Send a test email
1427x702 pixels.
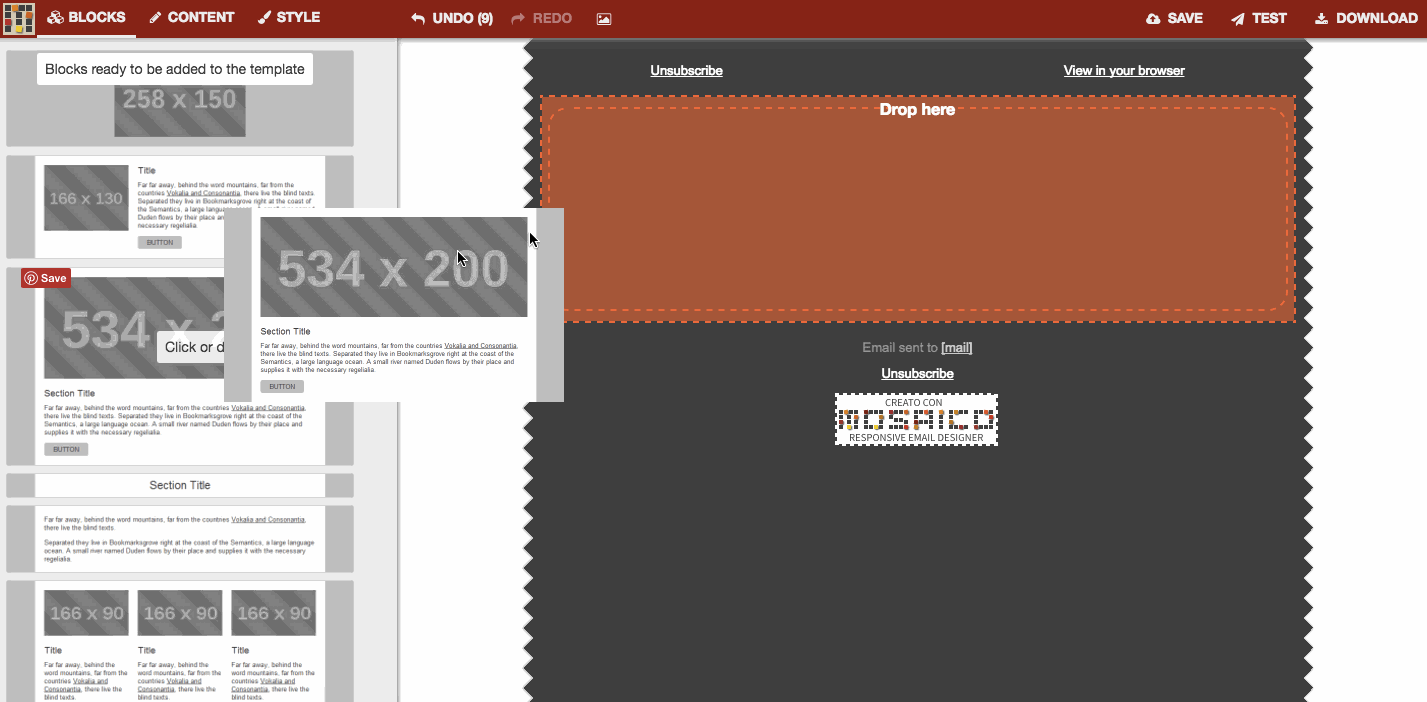click(1259, 19)
